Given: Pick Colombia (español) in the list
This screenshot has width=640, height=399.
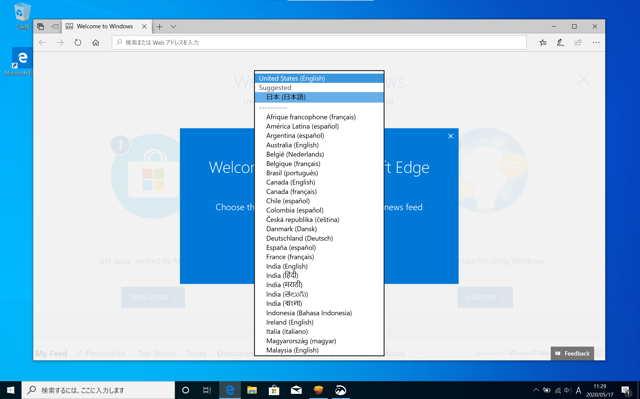Looking at the screenshot, I should 319,211.
